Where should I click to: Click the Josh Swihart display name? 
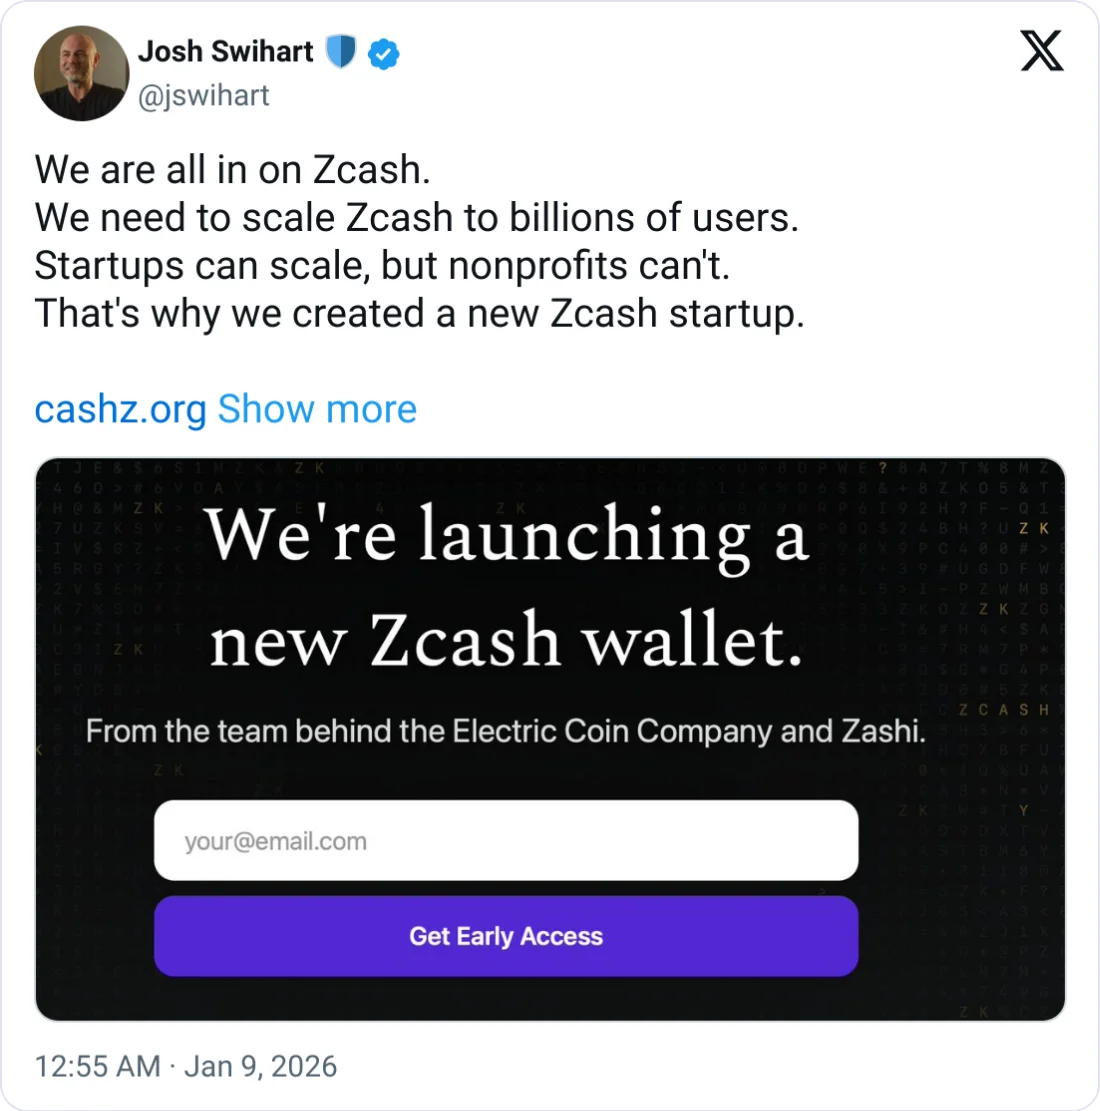point(225,51)
